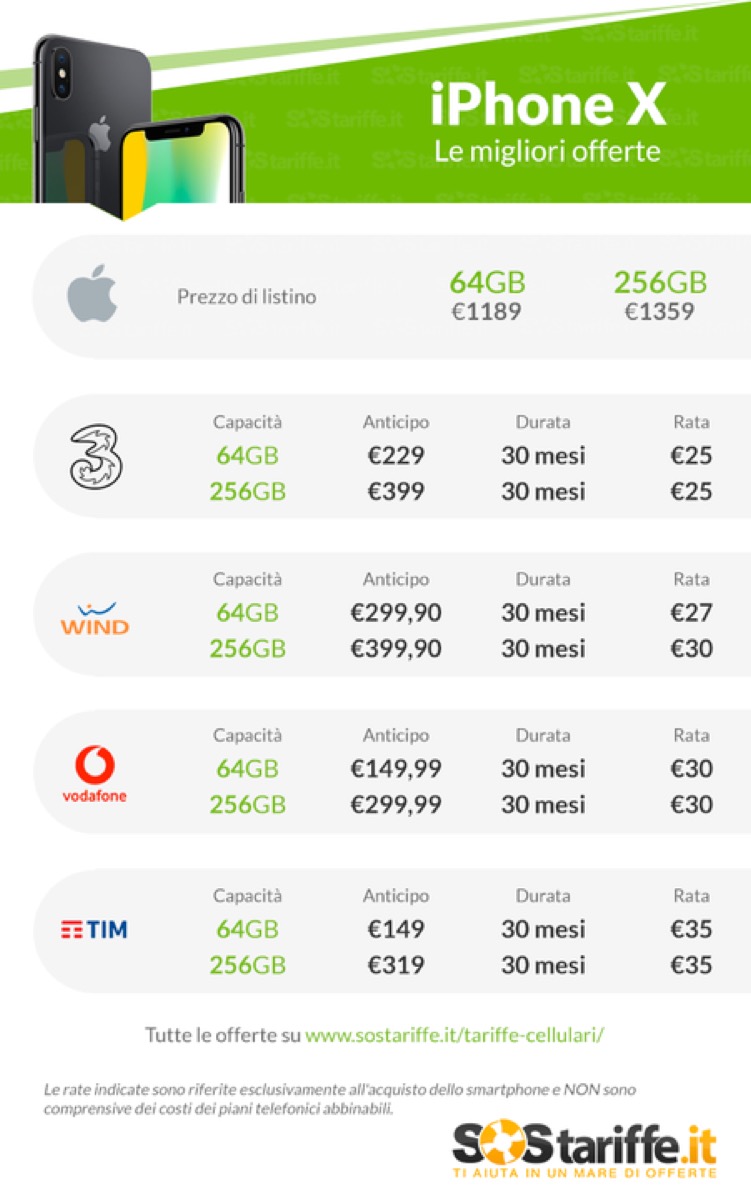Select the 256GB list price €1359

point(659,312)
